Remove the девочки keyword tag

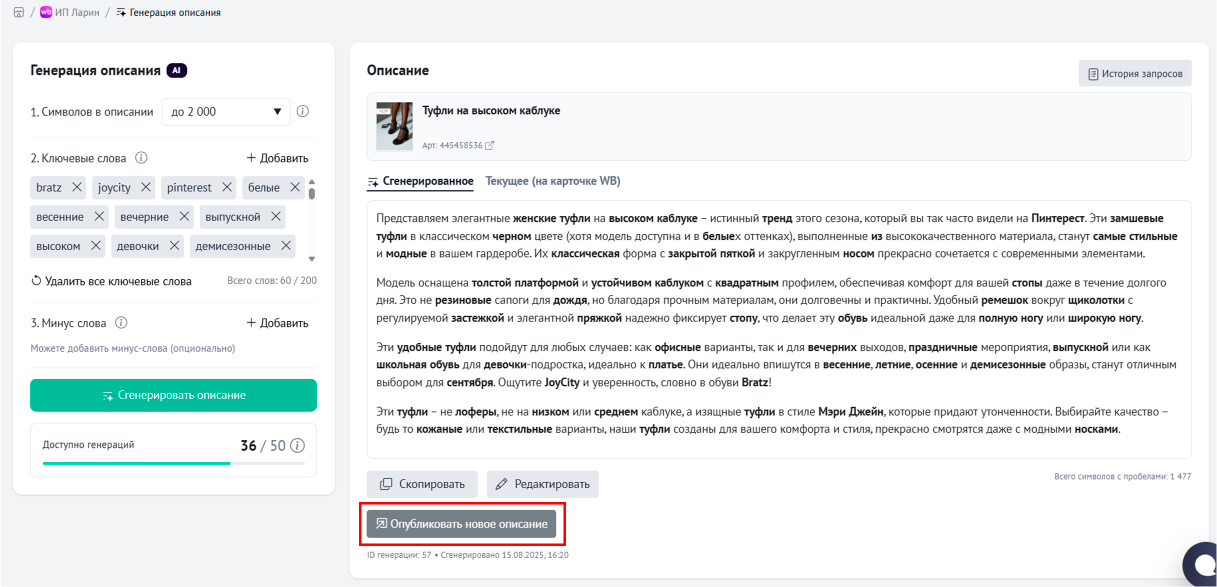(x=174, y=245)
